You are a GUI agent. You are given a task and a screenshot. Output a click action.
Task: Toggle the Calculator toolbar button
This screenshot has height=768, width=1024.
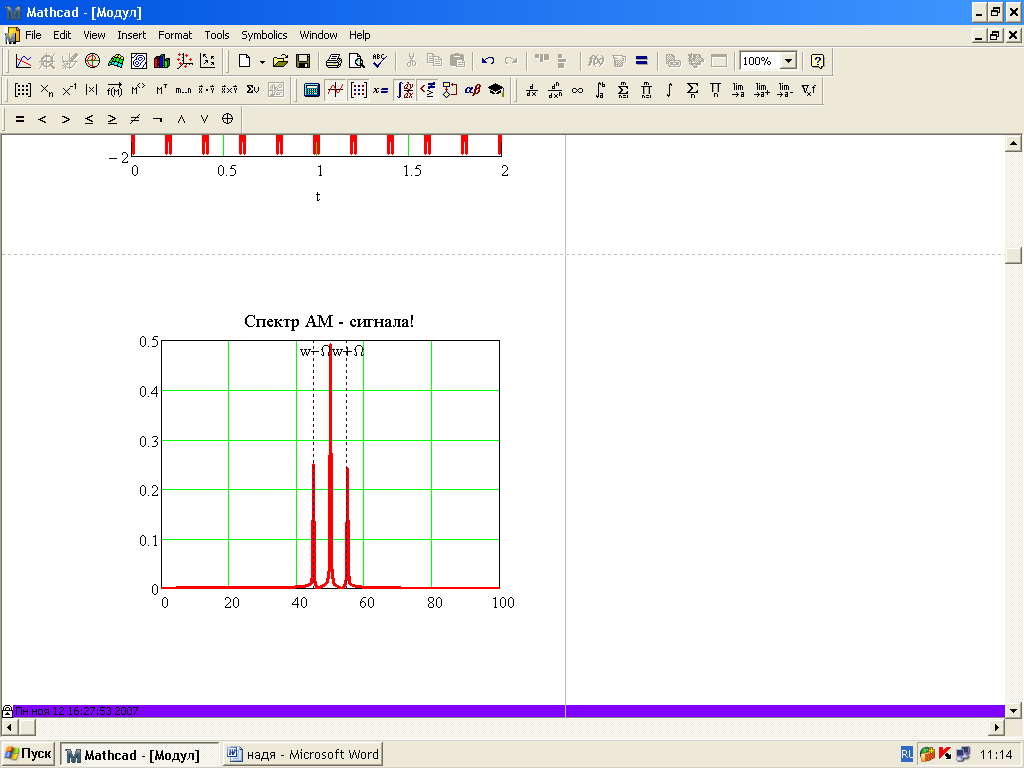pos(312,90)
